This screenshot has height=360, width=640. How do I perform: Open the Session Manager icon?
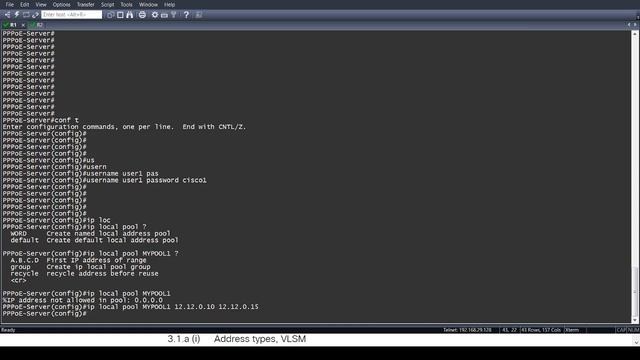click(x=7, y=15)
